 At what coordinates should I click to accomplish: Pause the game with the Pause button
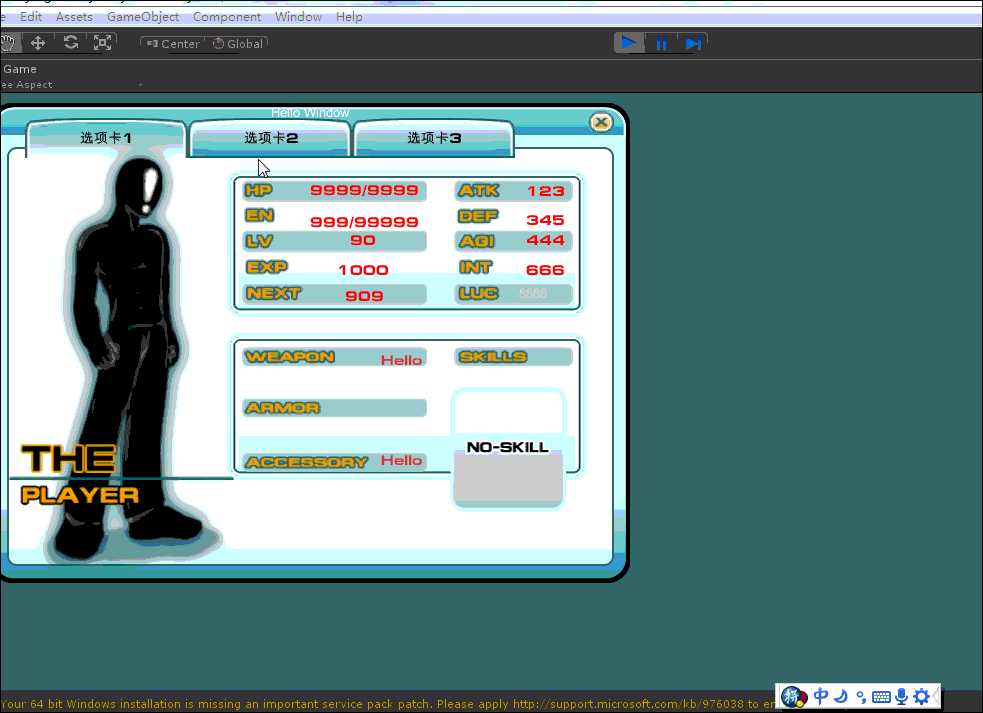tap(661, 43)
